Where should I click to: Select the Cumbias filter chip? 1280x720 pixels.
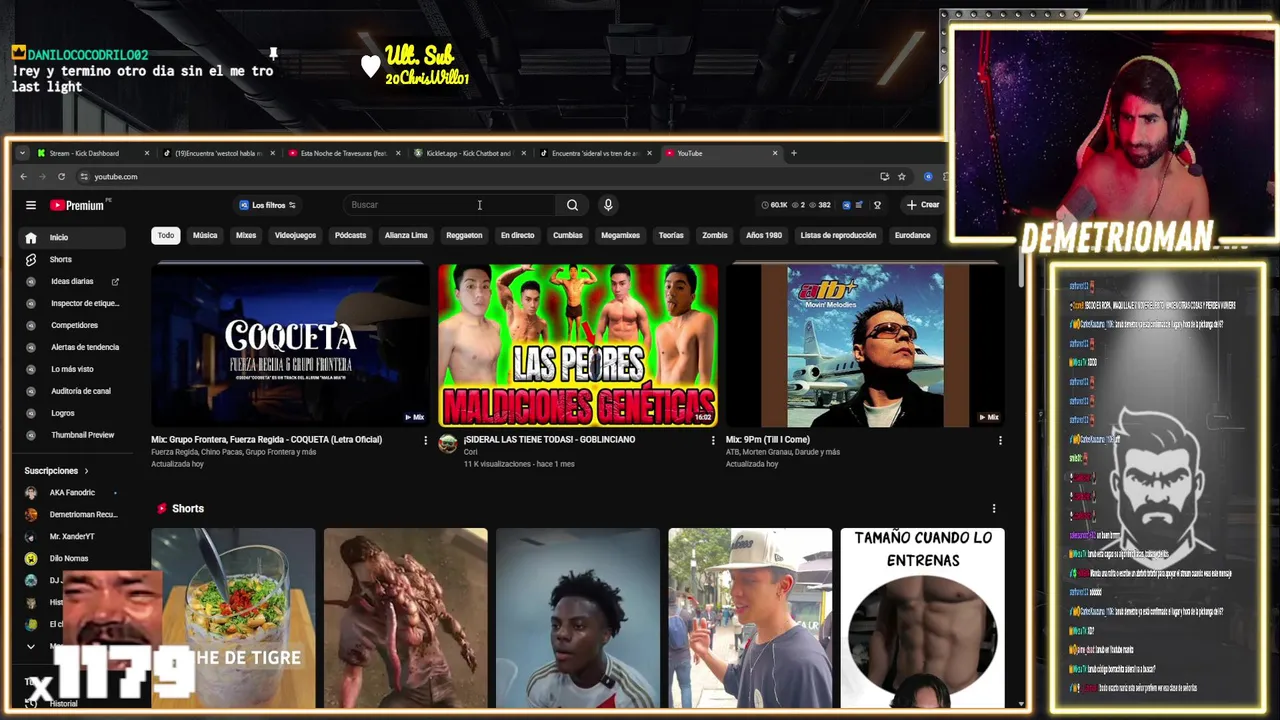tap(568, 236)
